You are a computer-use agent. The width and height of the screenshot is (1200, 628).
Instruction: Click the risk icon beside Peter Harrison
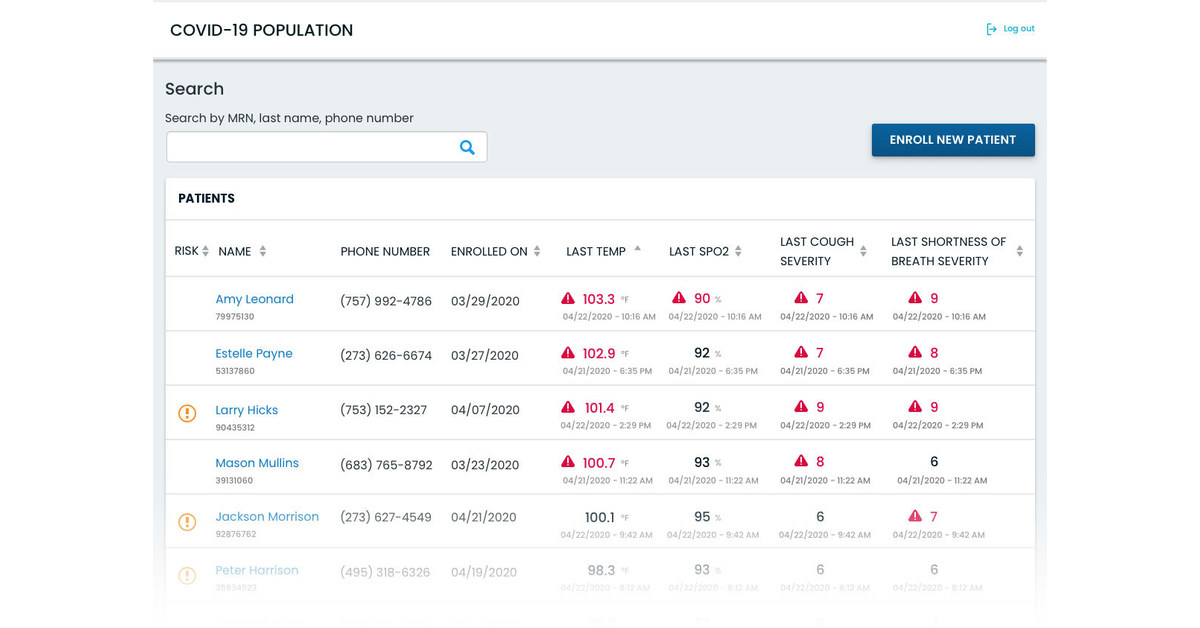tap(187, 576)
